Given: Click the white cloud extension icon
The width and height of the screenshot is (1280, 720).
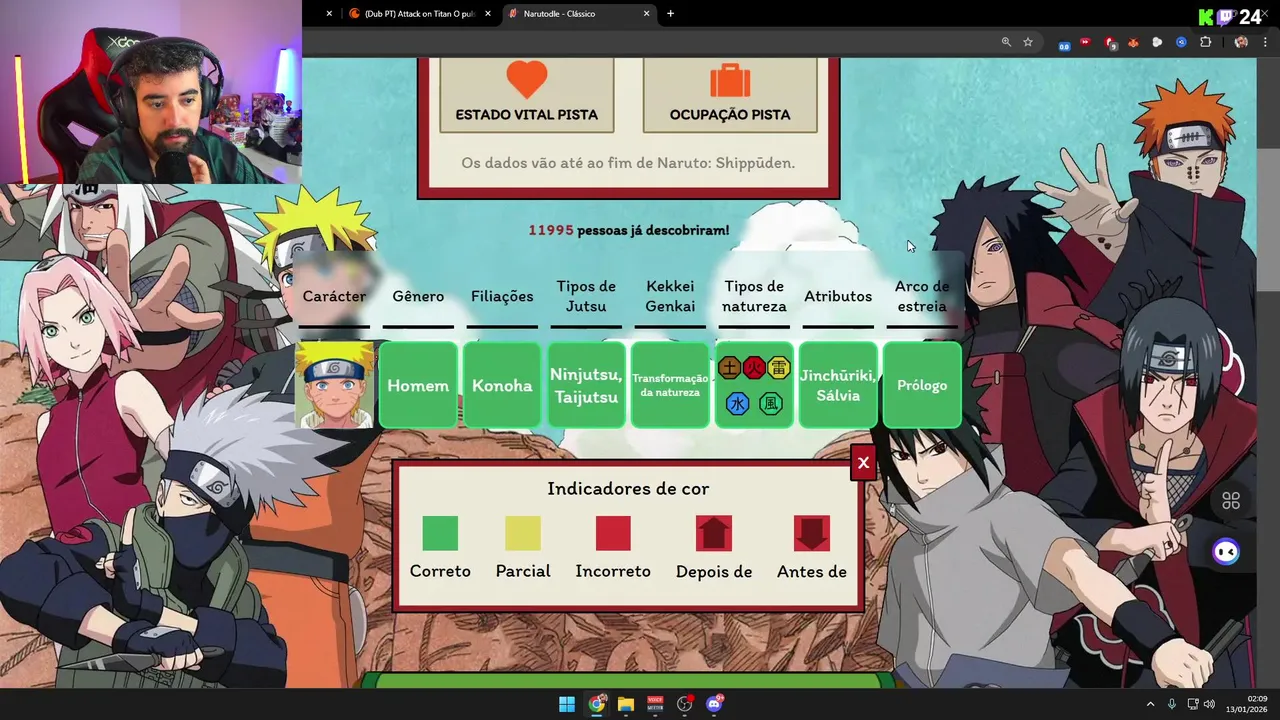Looking at the screenshot, I should tap(1157, 42).
